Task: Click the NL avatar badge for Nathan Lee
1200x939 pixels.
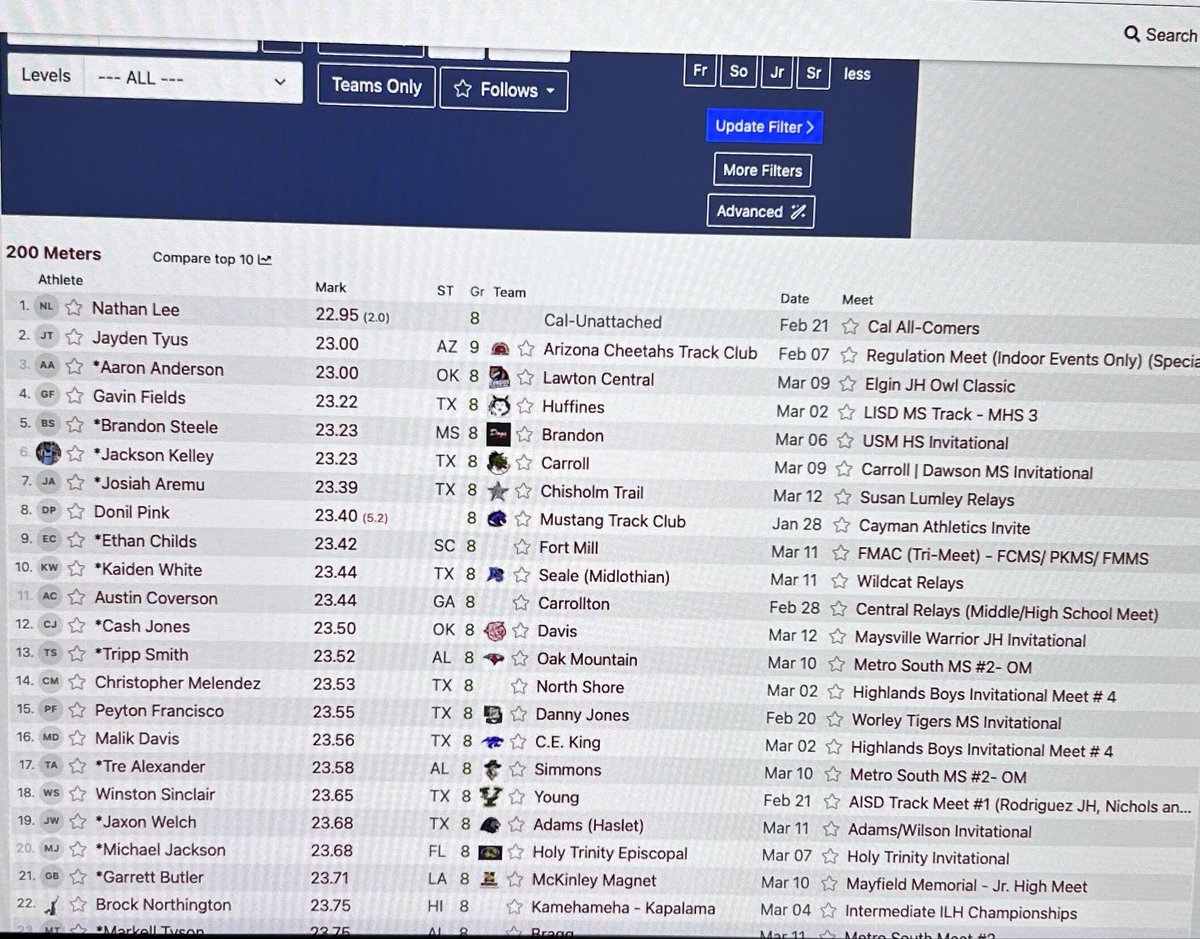Action: [x=48, y=309]
